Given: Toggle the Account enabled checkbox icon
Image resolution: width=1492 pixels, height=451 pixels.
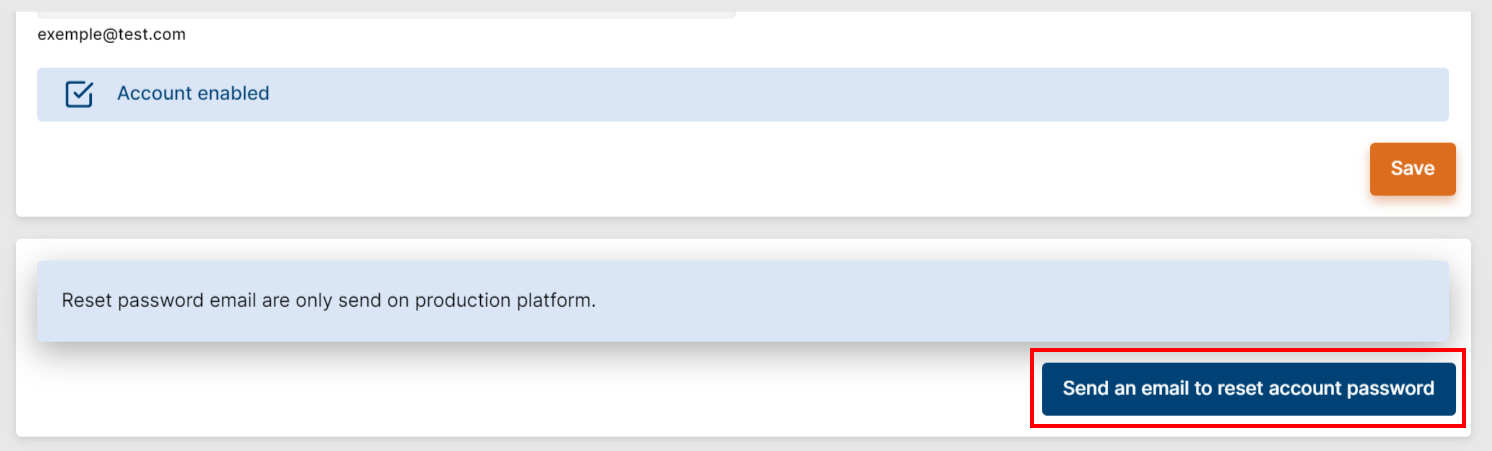Looking at the screenshot, I should [x=79, y=94].
